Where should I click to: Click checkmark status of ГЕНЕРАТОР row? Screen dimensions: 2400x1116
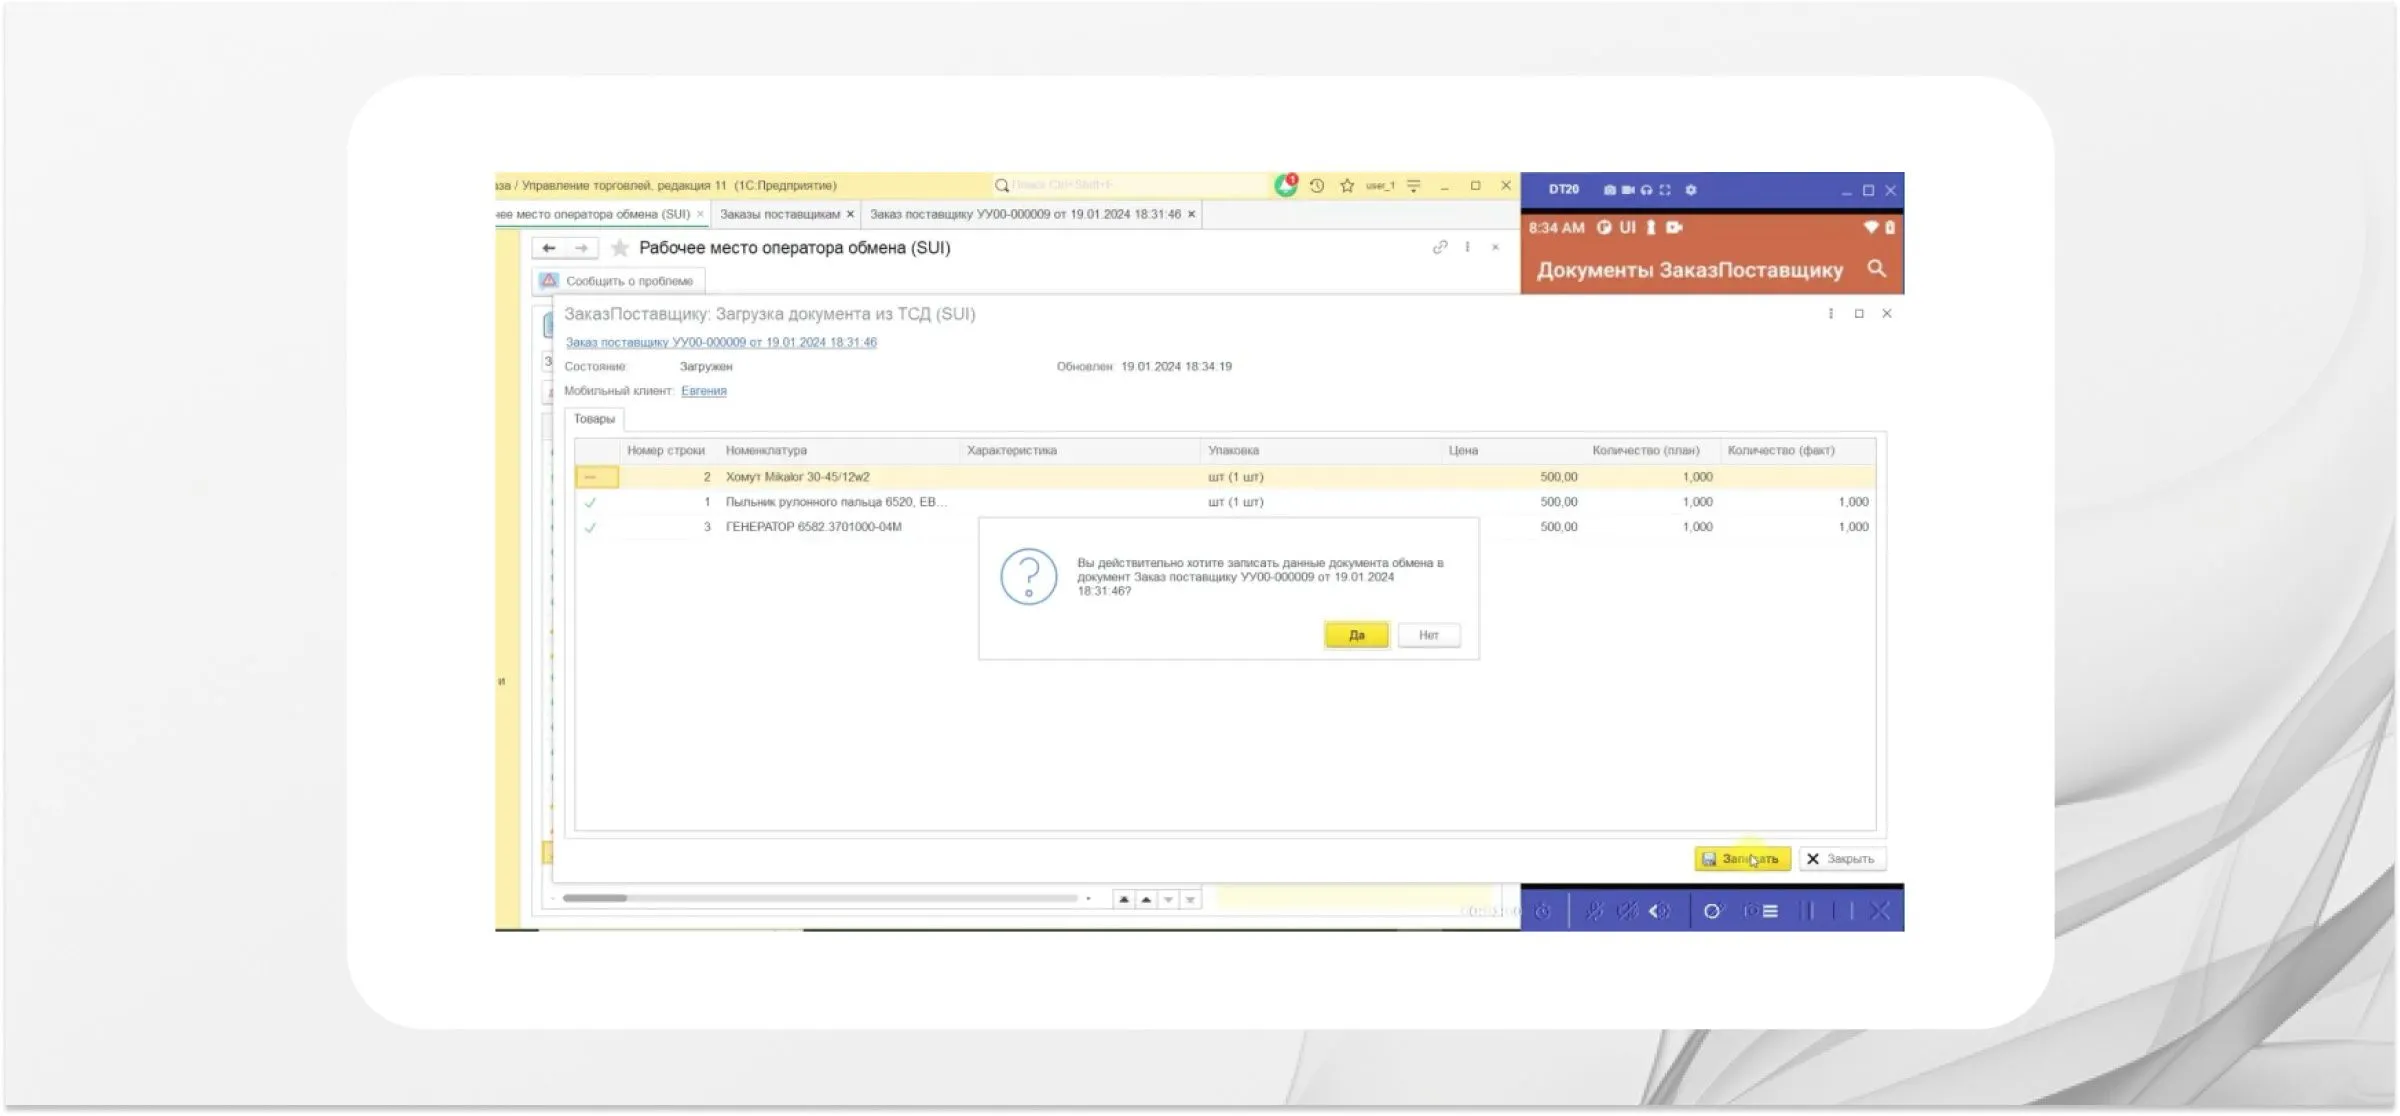(590, 528)
